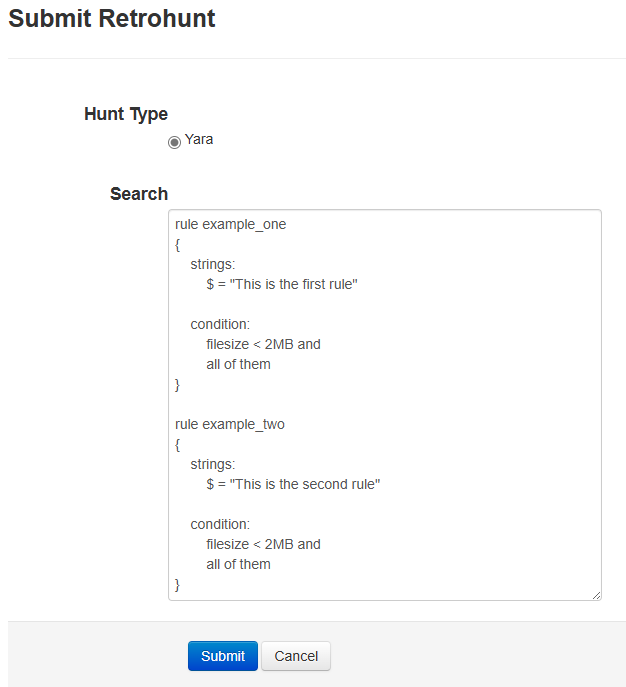The height and width of the screenshot is (687, 626).
Task: Select the Yara hunt type radio button
Action: [174, 142]
